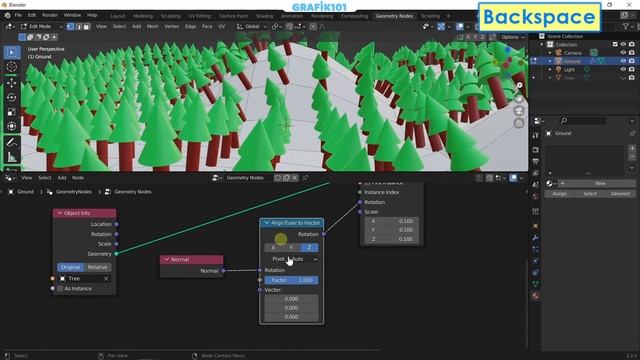This screenshot has height=360, width=640.
Task: Activate the Scale tool in the viewport toolbar
Action: pyautogui.click(x=11, y=111)
